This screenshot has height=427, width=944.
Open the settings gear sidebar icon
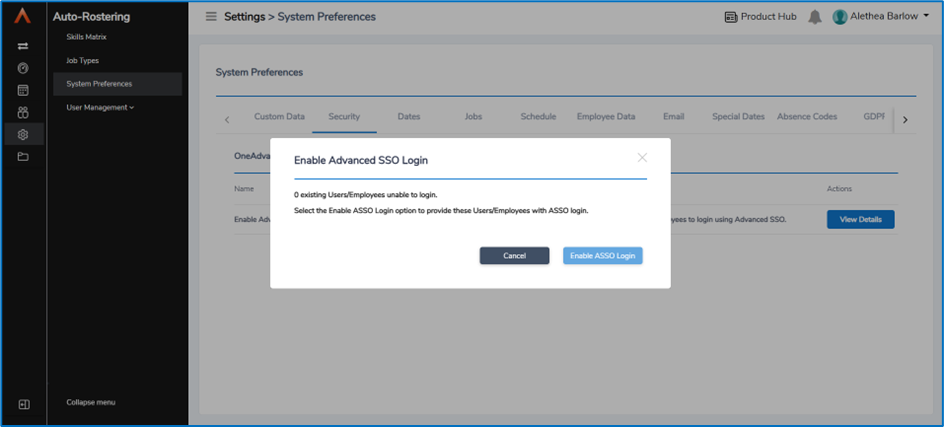tap(23, 134)
